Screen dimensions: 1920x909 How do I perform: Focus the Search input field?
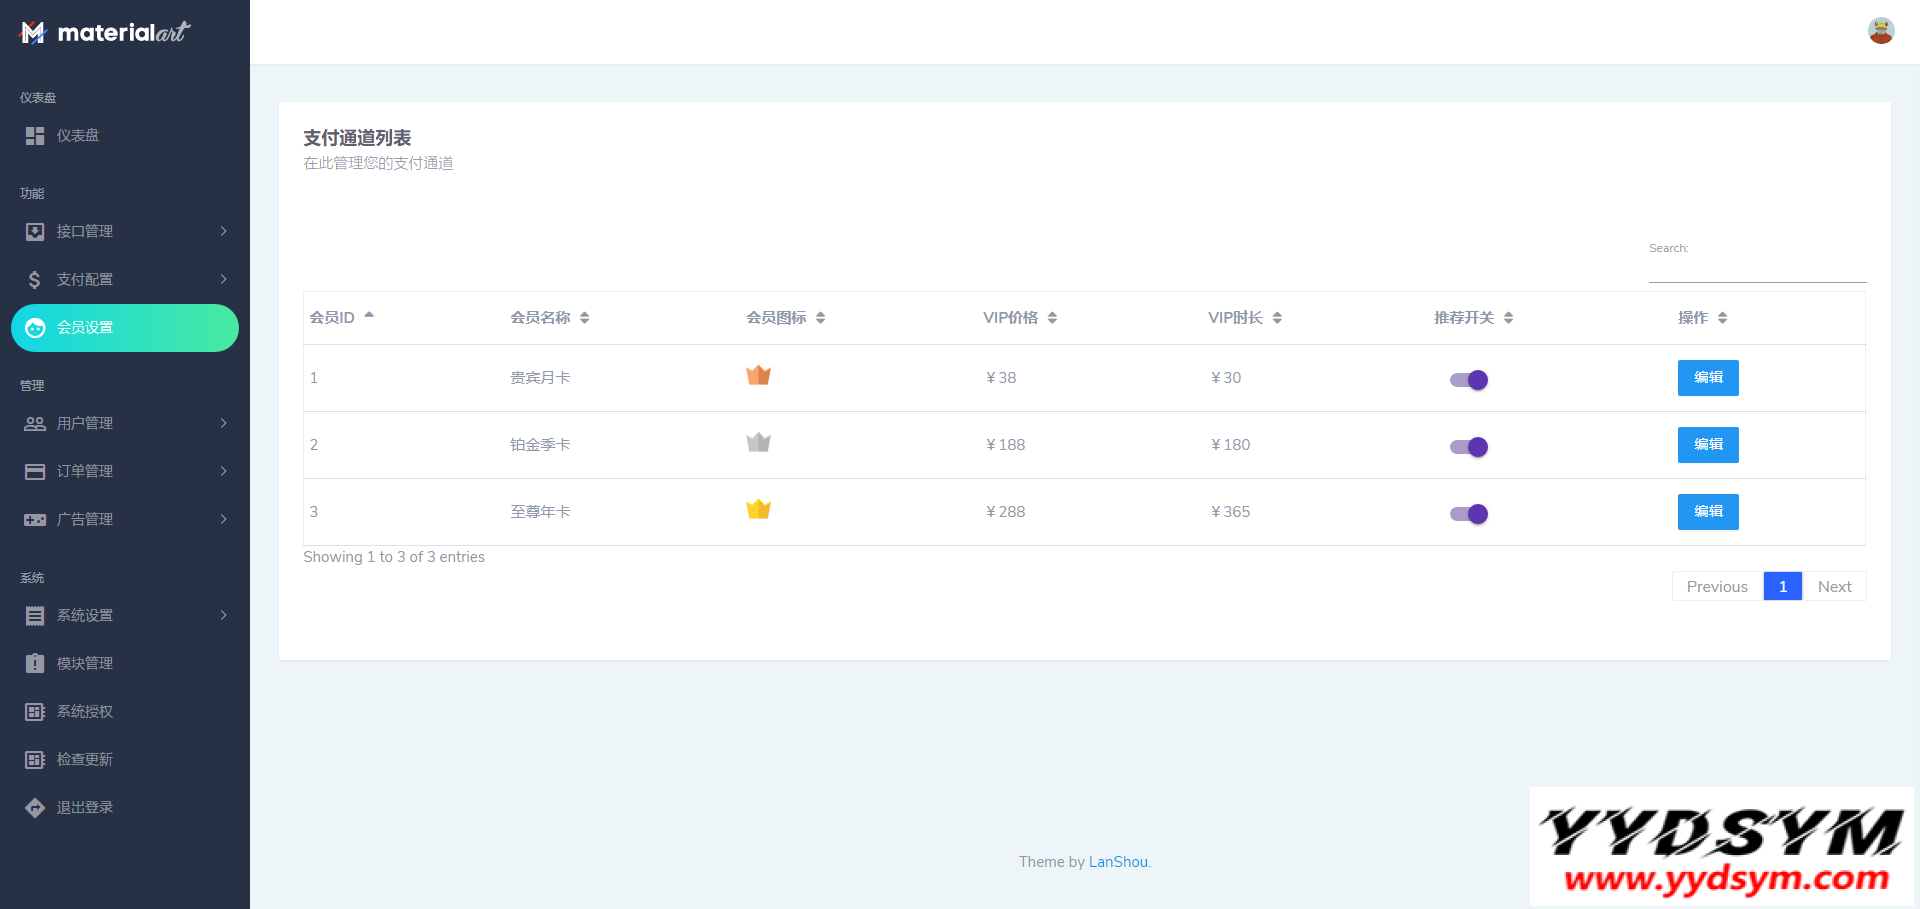tap(1757, 268)
